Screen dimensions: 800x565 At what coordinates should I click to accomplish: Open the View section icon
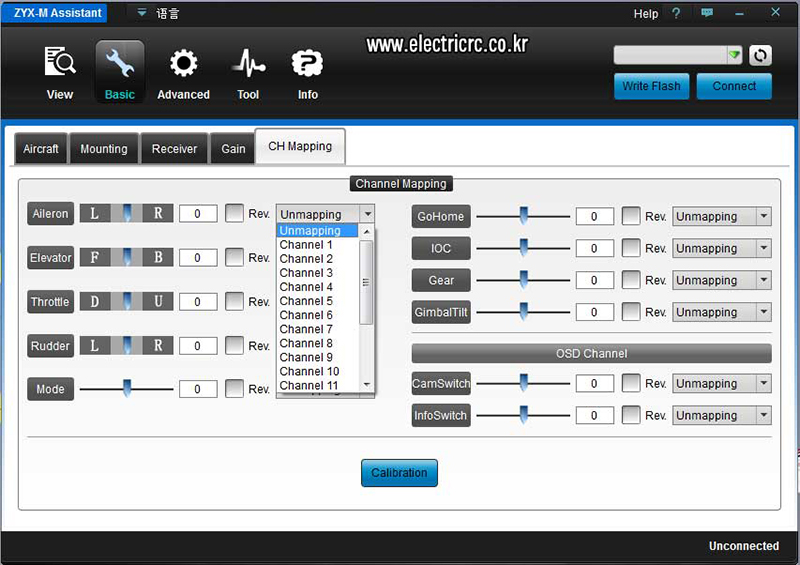[60, 62]
